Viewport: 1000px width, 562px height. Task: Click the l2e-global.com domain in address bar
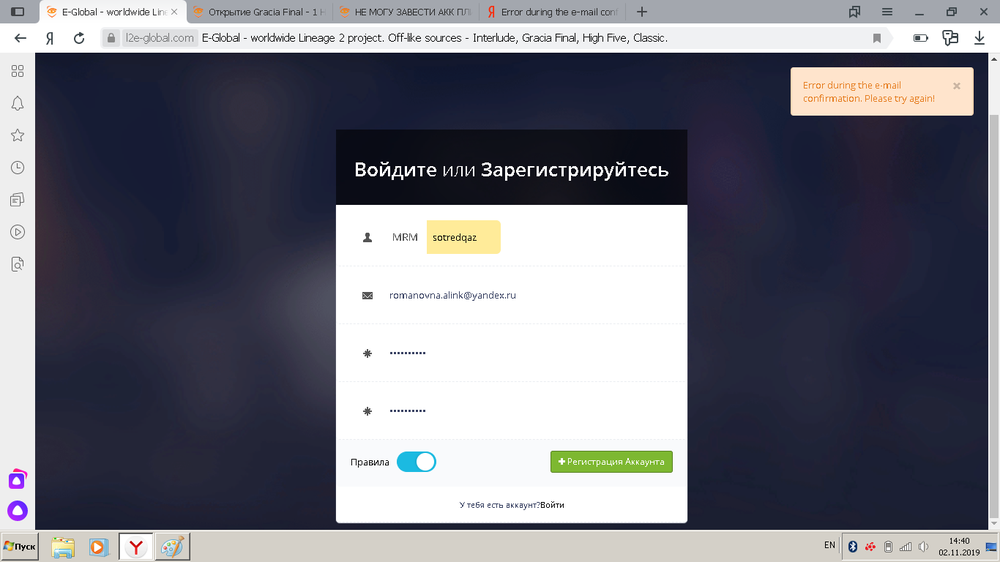(159, 38)
